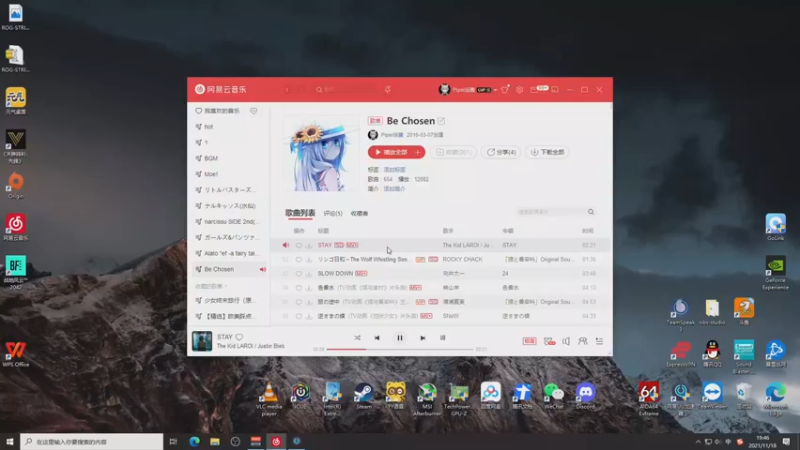This screenshot has height=450, width=800.
Task: Toggle shuffle play mode
Action: (357, 338)
